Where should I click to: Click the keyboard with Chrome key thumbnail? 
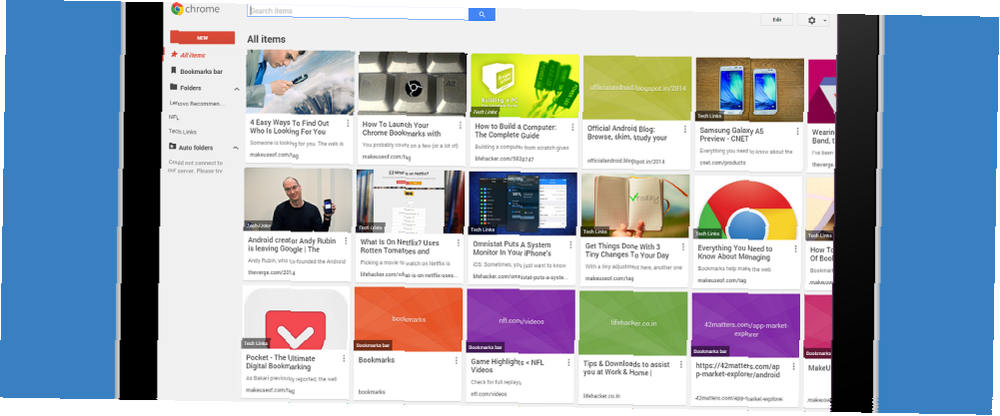[x=412, y=84]
